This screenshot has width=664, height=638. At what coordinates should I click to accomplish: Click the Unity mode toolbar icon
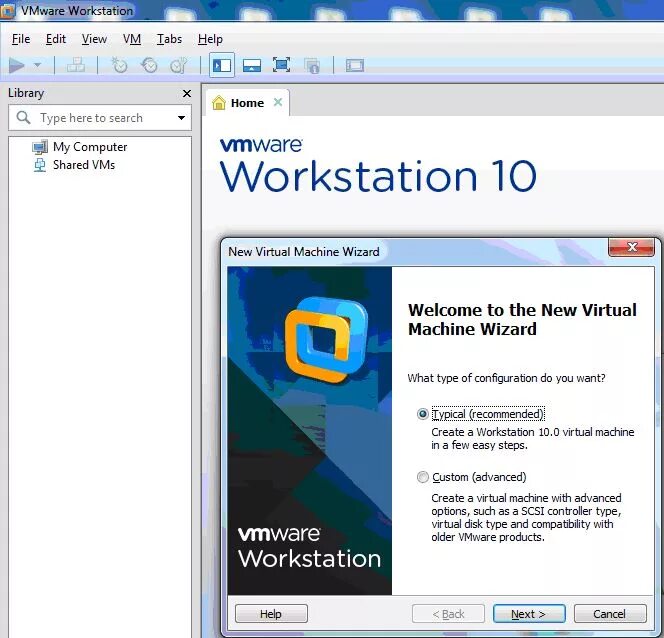click(312, 66)
